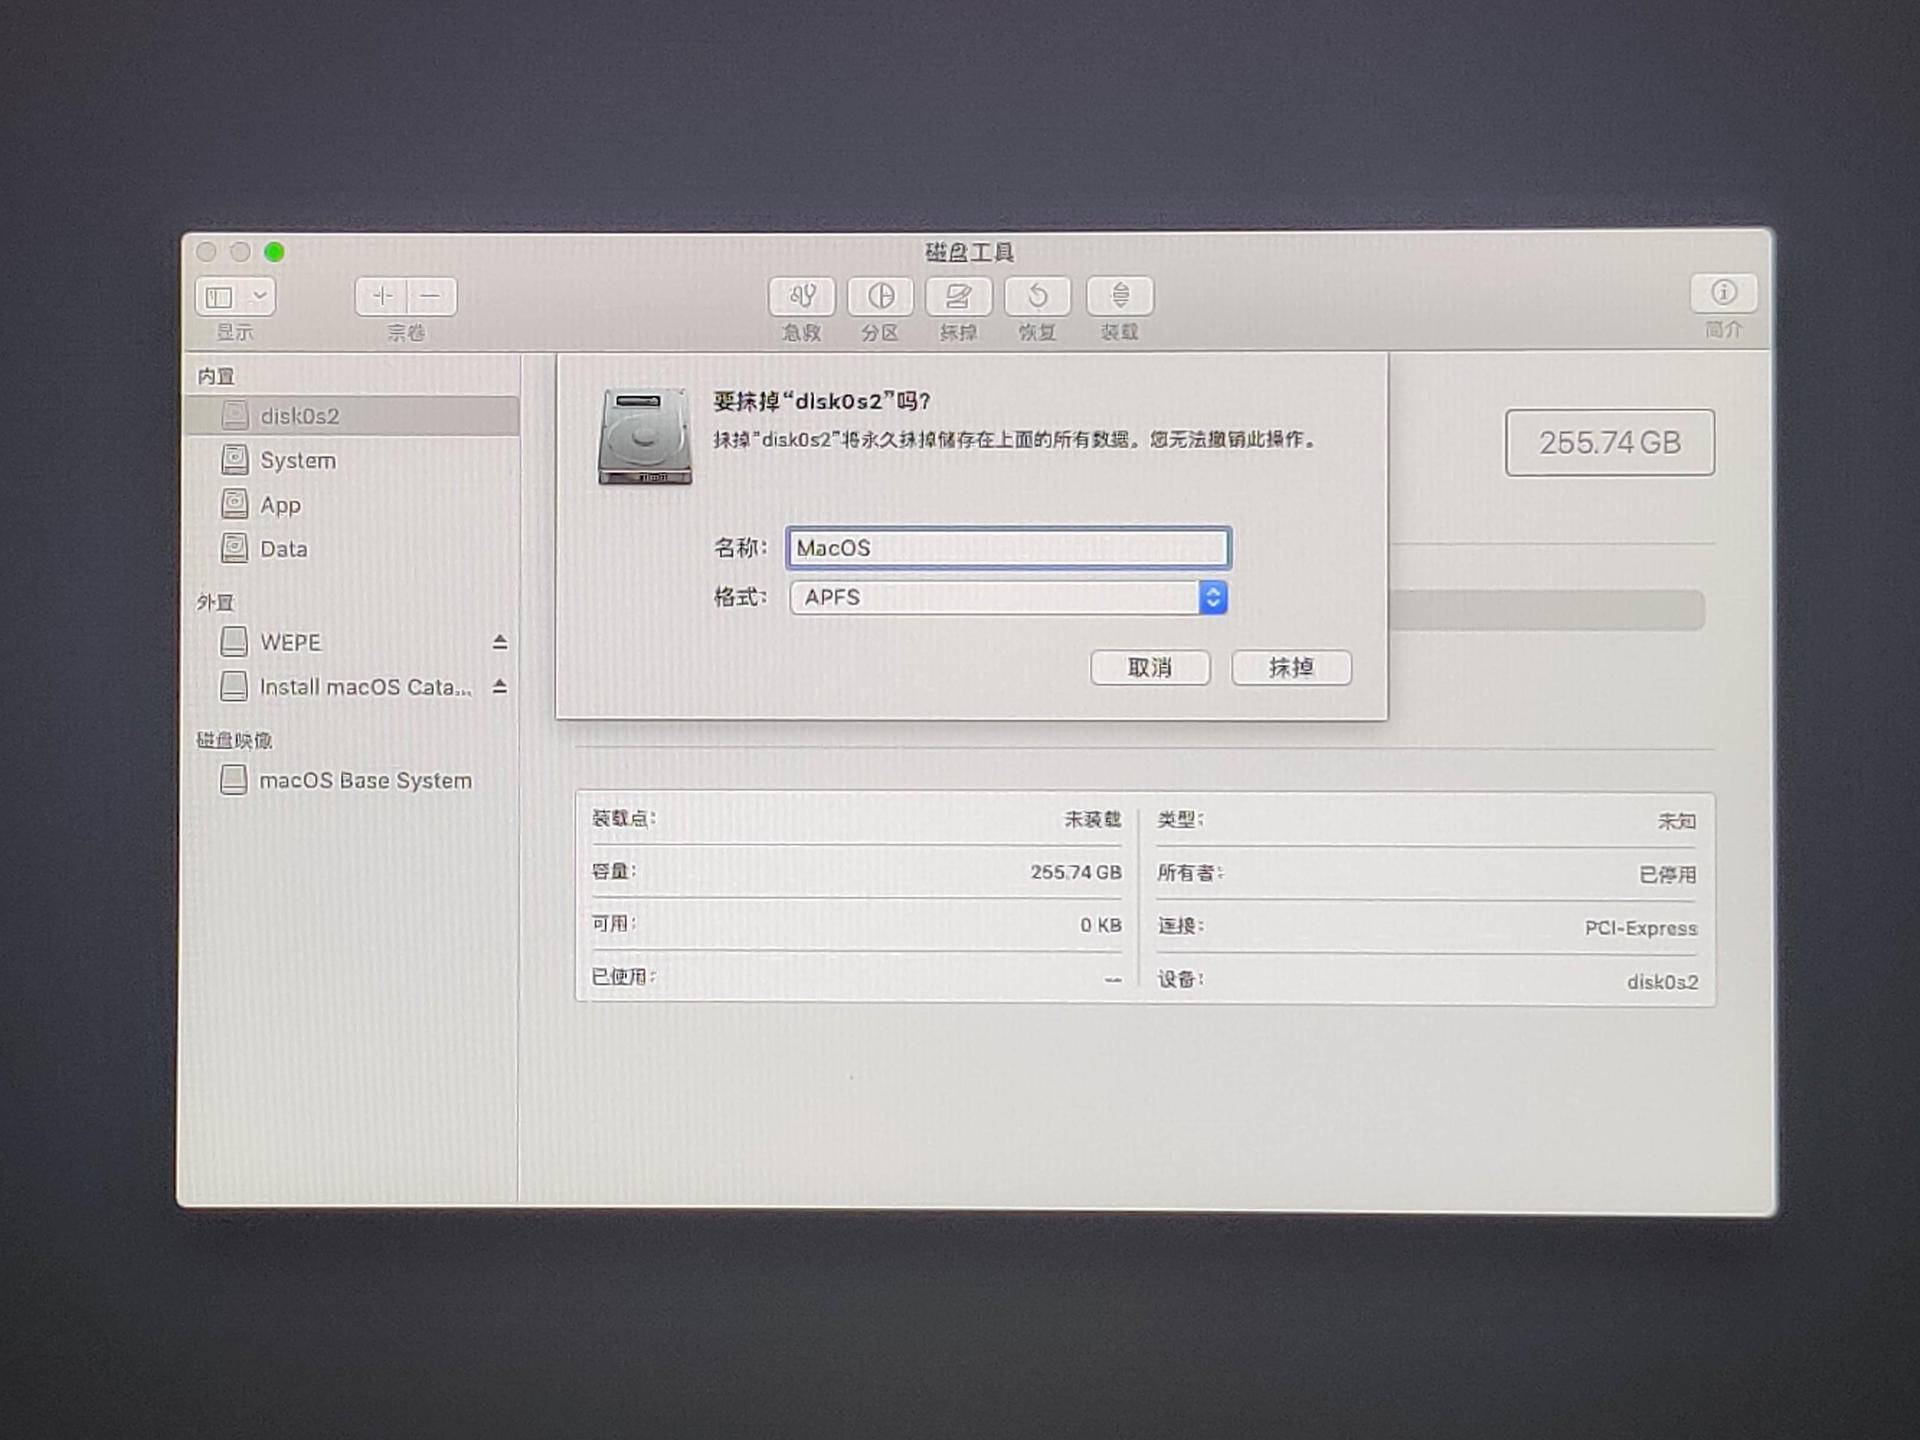Click the disk icon beside System
The width and height of the screenshot is (1920, 1440).
234,460
